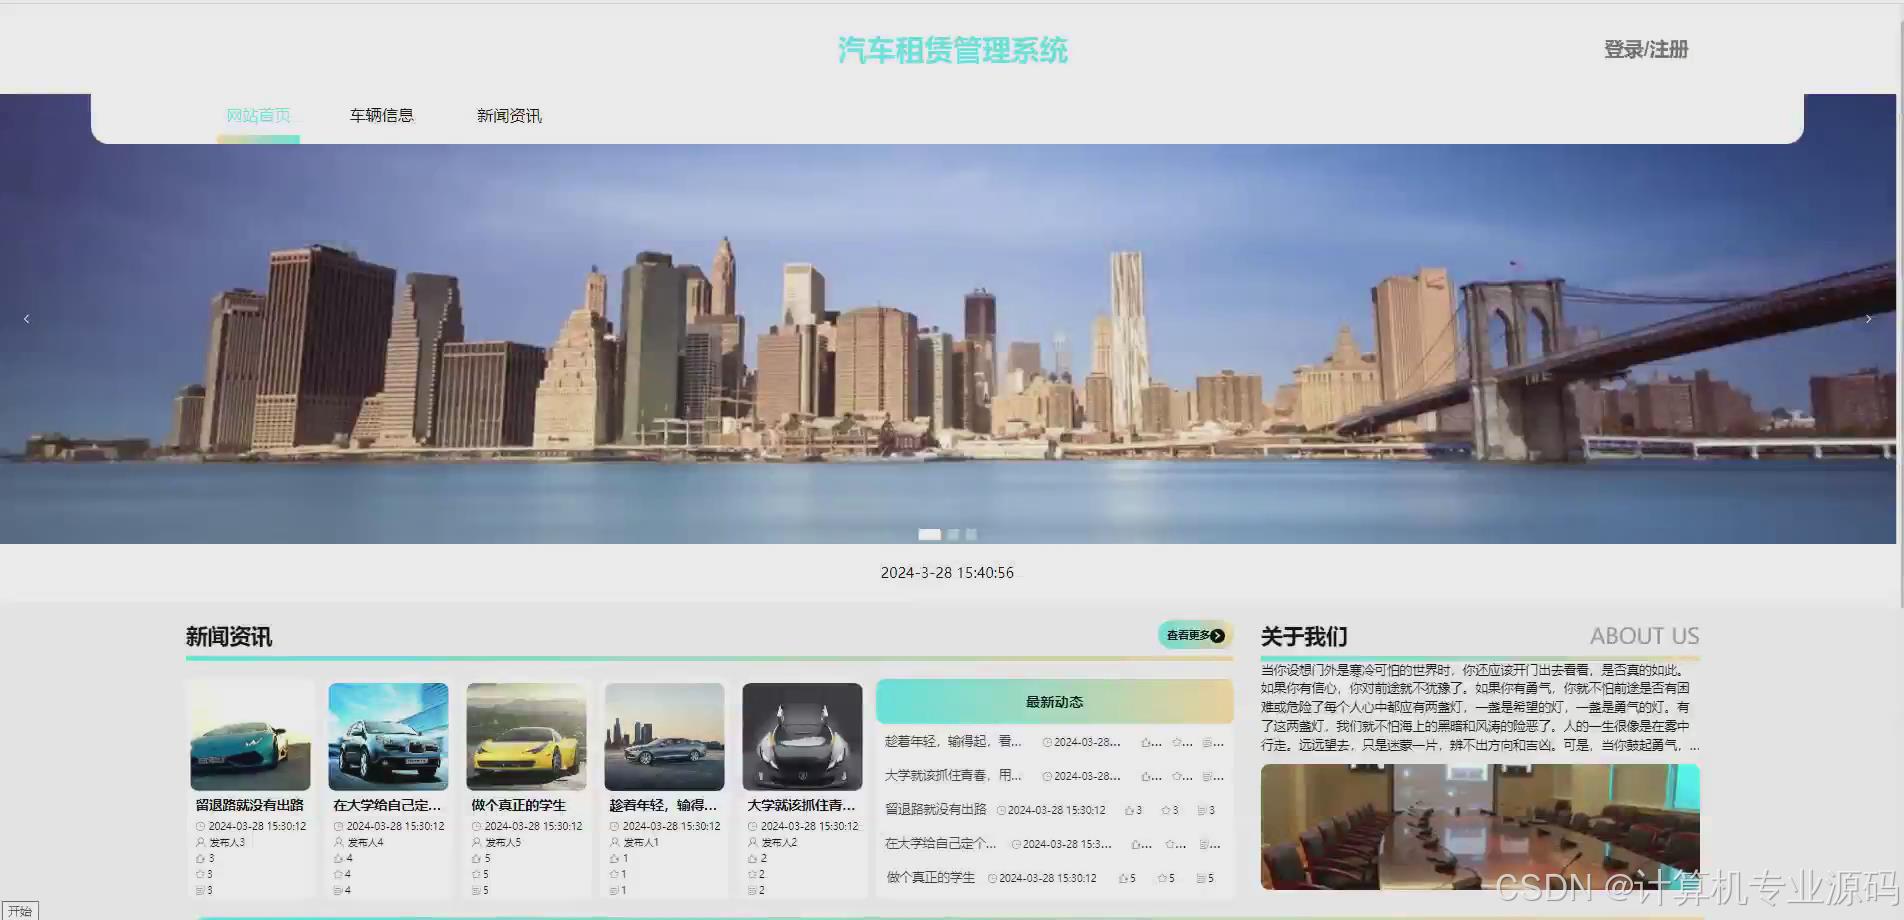Select the second carousel indicator dot

tap(951, 534)
